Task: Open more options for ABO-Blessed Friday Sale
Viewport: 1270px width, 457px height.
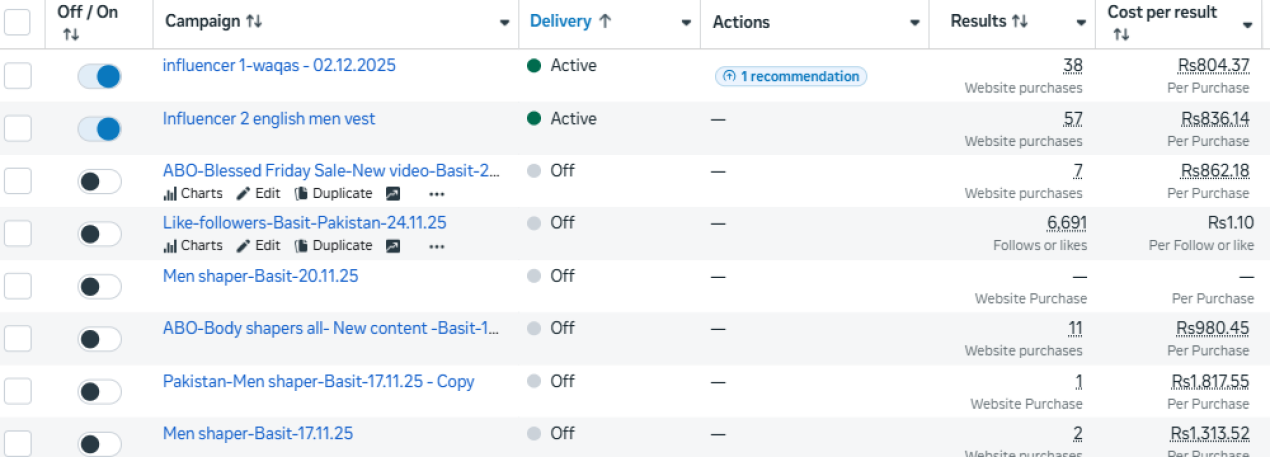Action: coord(437,194)
